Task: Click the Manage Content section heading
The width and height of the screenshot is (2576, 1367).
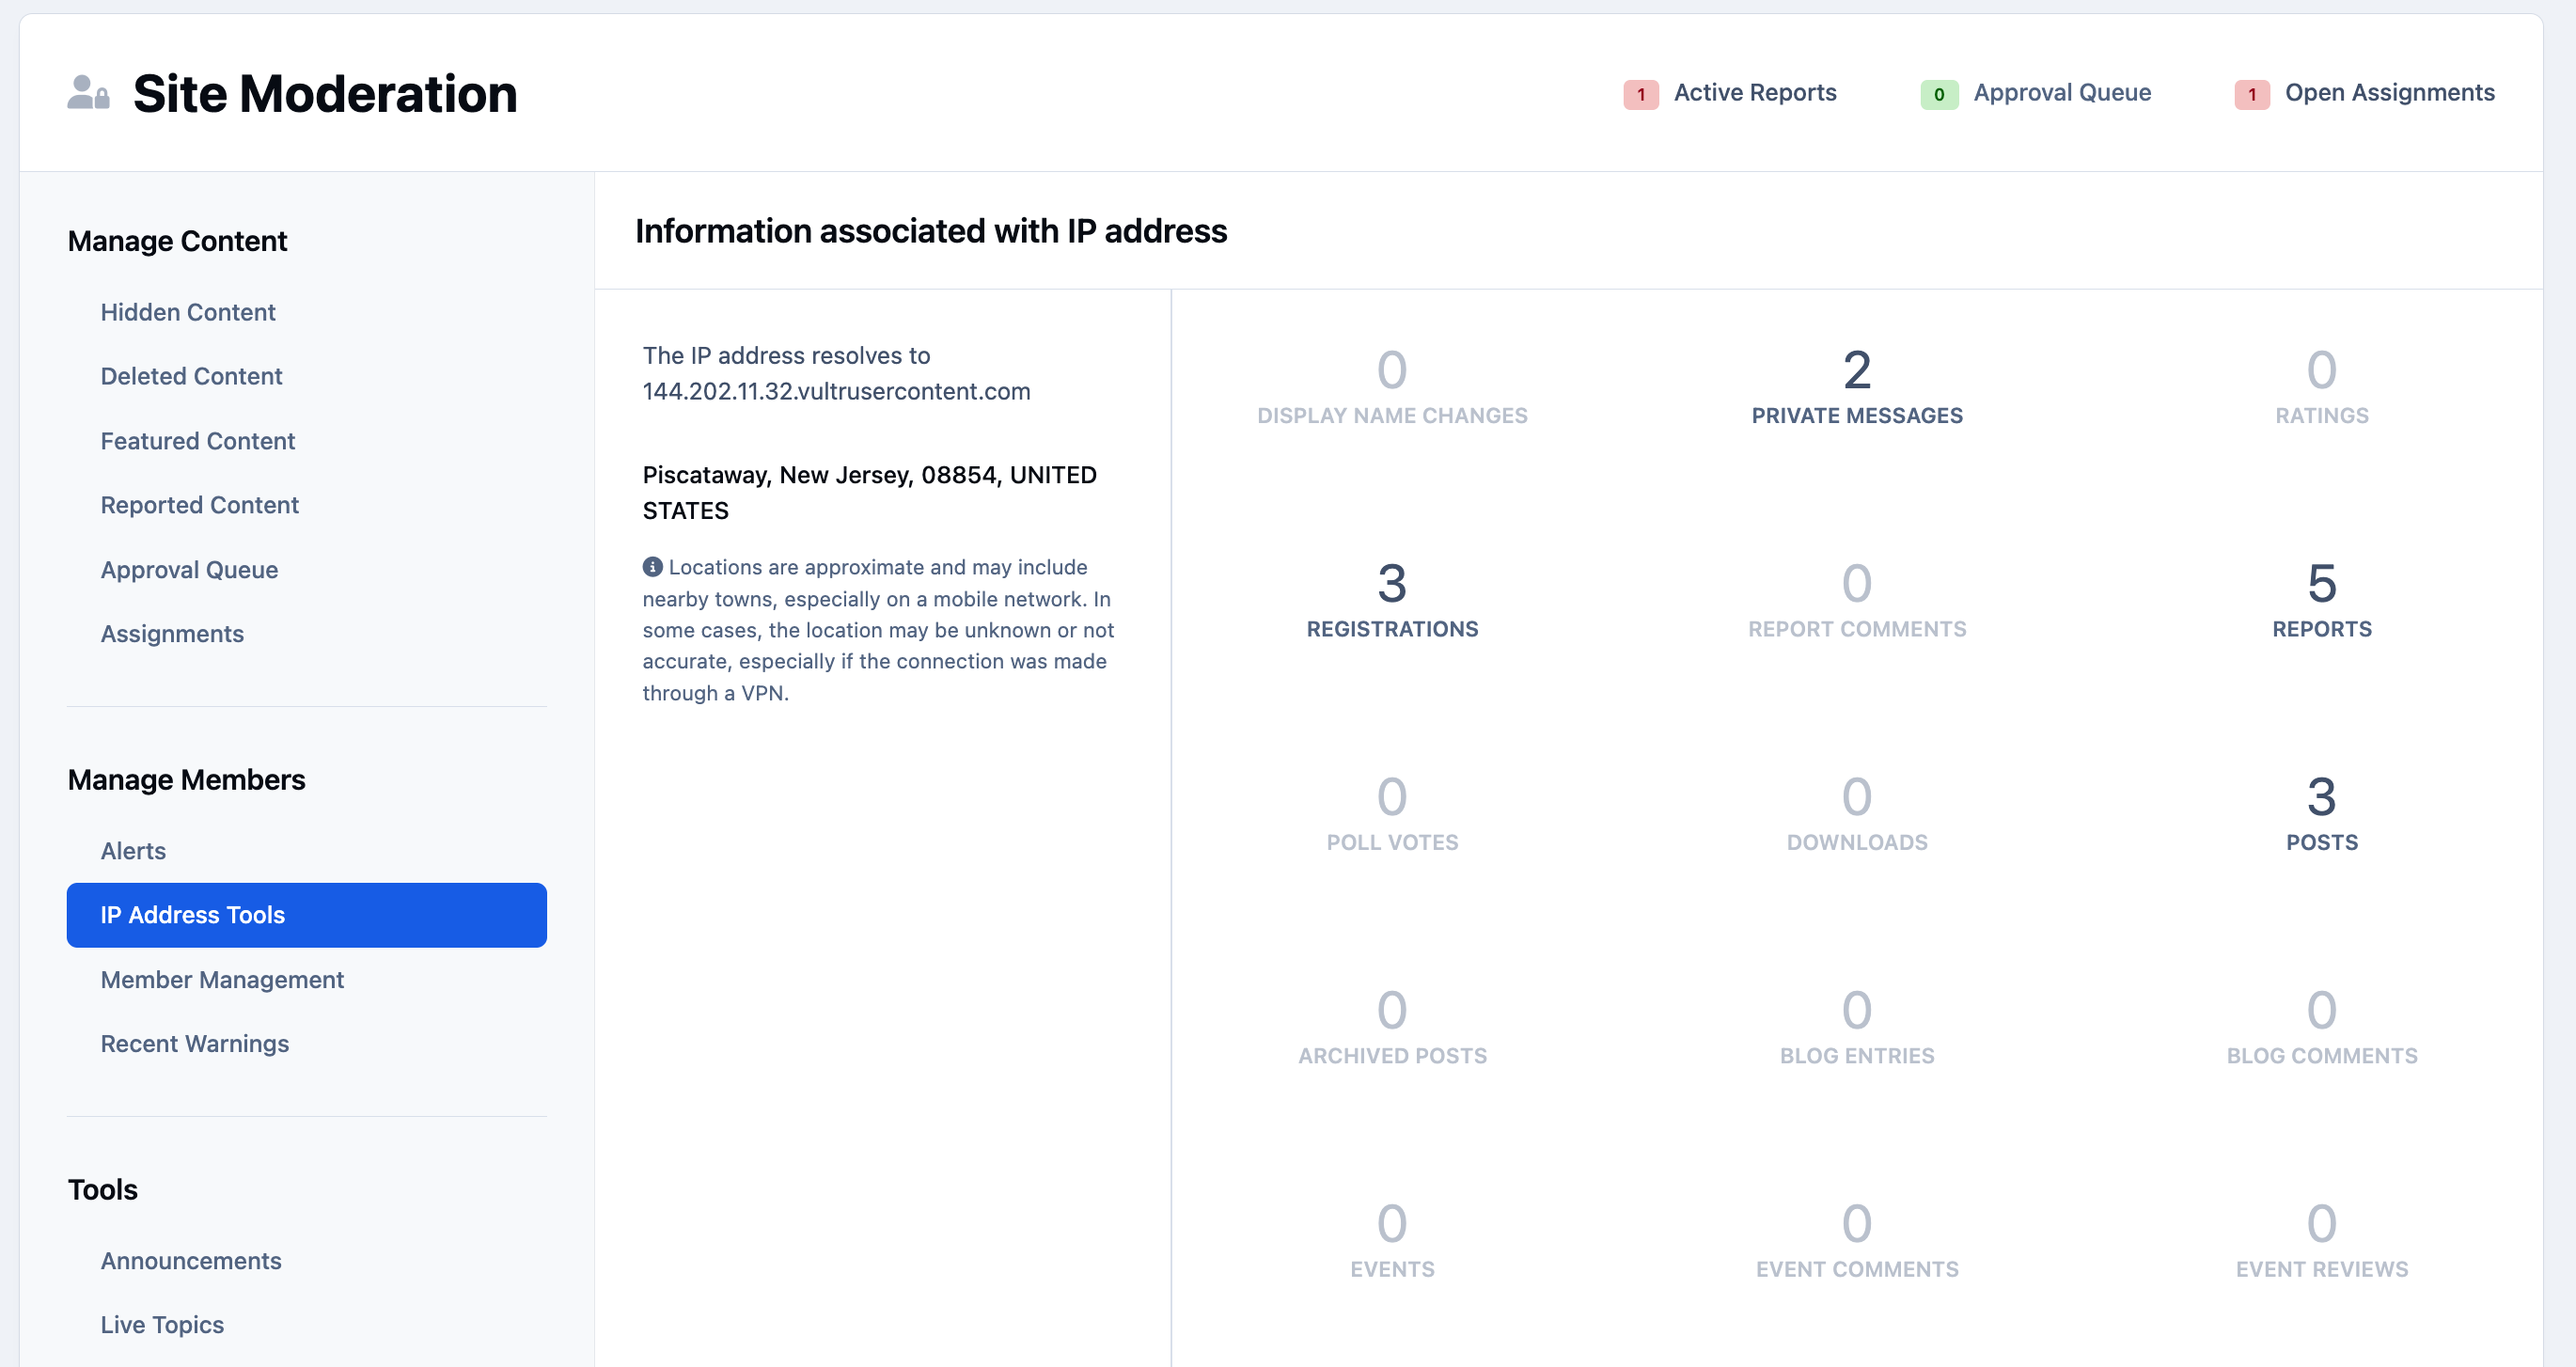Action: (x=177, y=241)
